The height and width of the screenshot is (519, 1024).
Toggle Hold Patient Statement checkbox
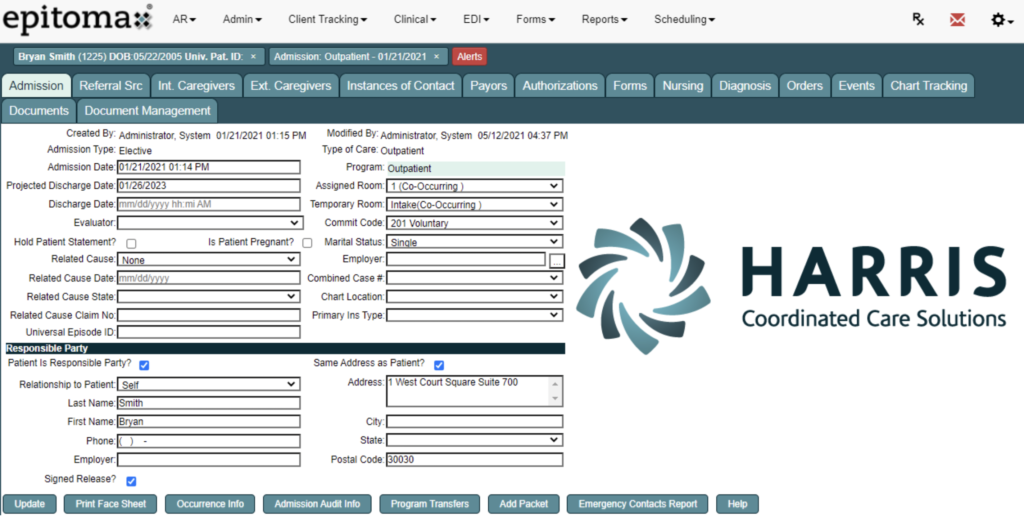point(131,244)
